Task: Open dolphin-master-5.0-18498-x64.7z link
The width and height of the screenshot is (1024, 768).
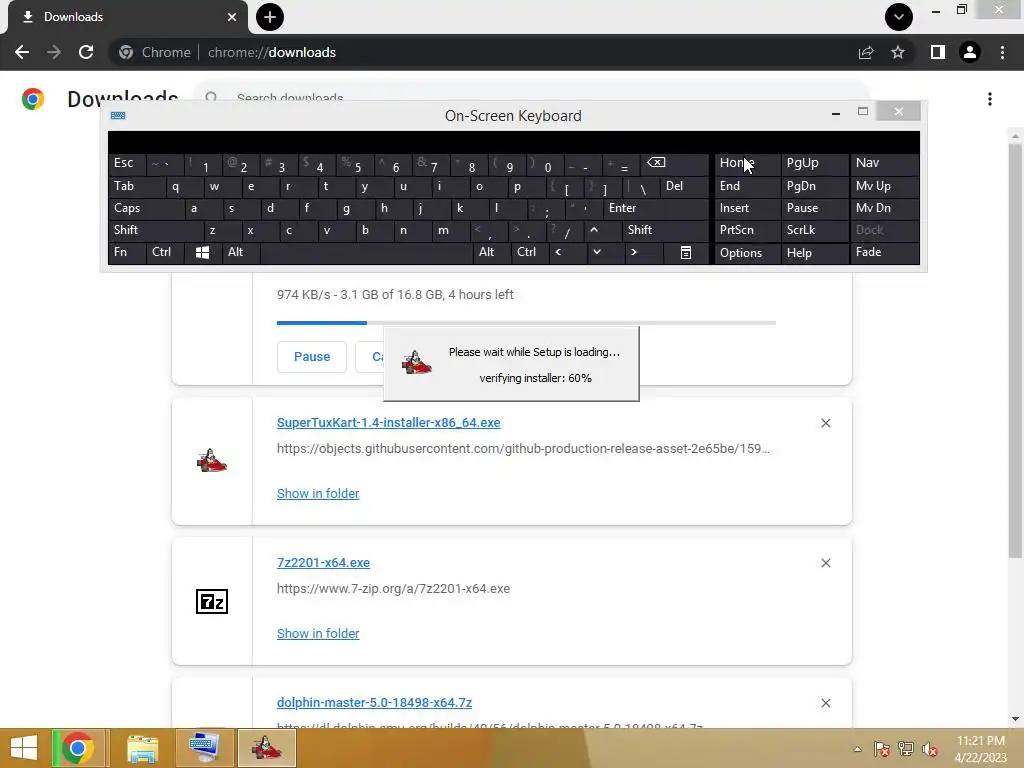Action: click(x=374, y=703)
